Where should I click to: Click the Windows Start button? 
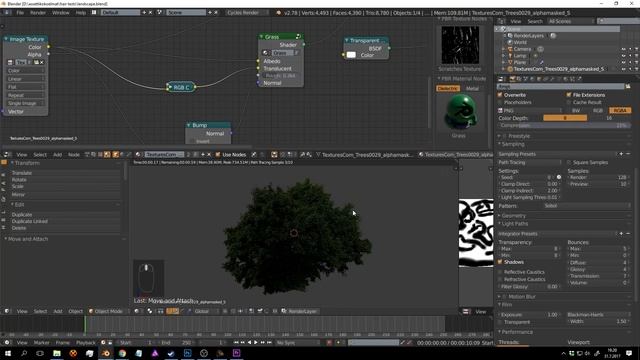pos(8,353)
